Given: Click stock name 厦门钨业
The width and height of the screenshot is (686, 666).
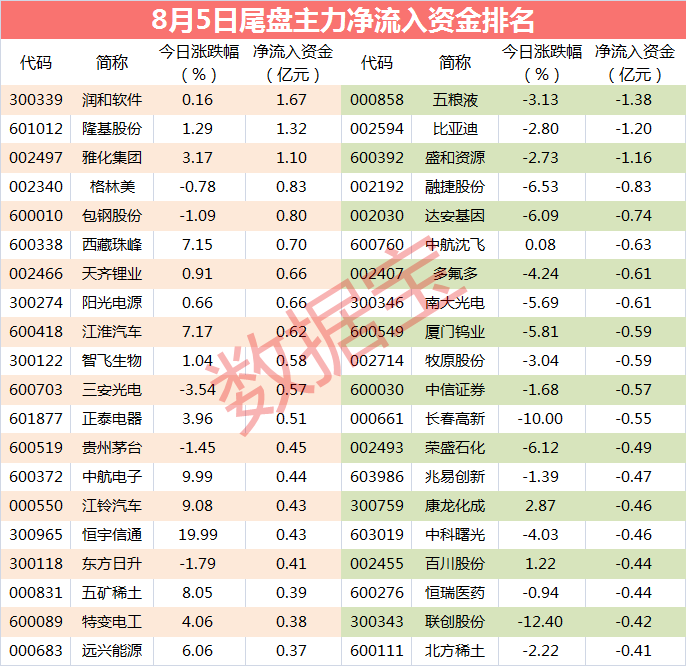Looking at the screenshot, I should point(455,332).
